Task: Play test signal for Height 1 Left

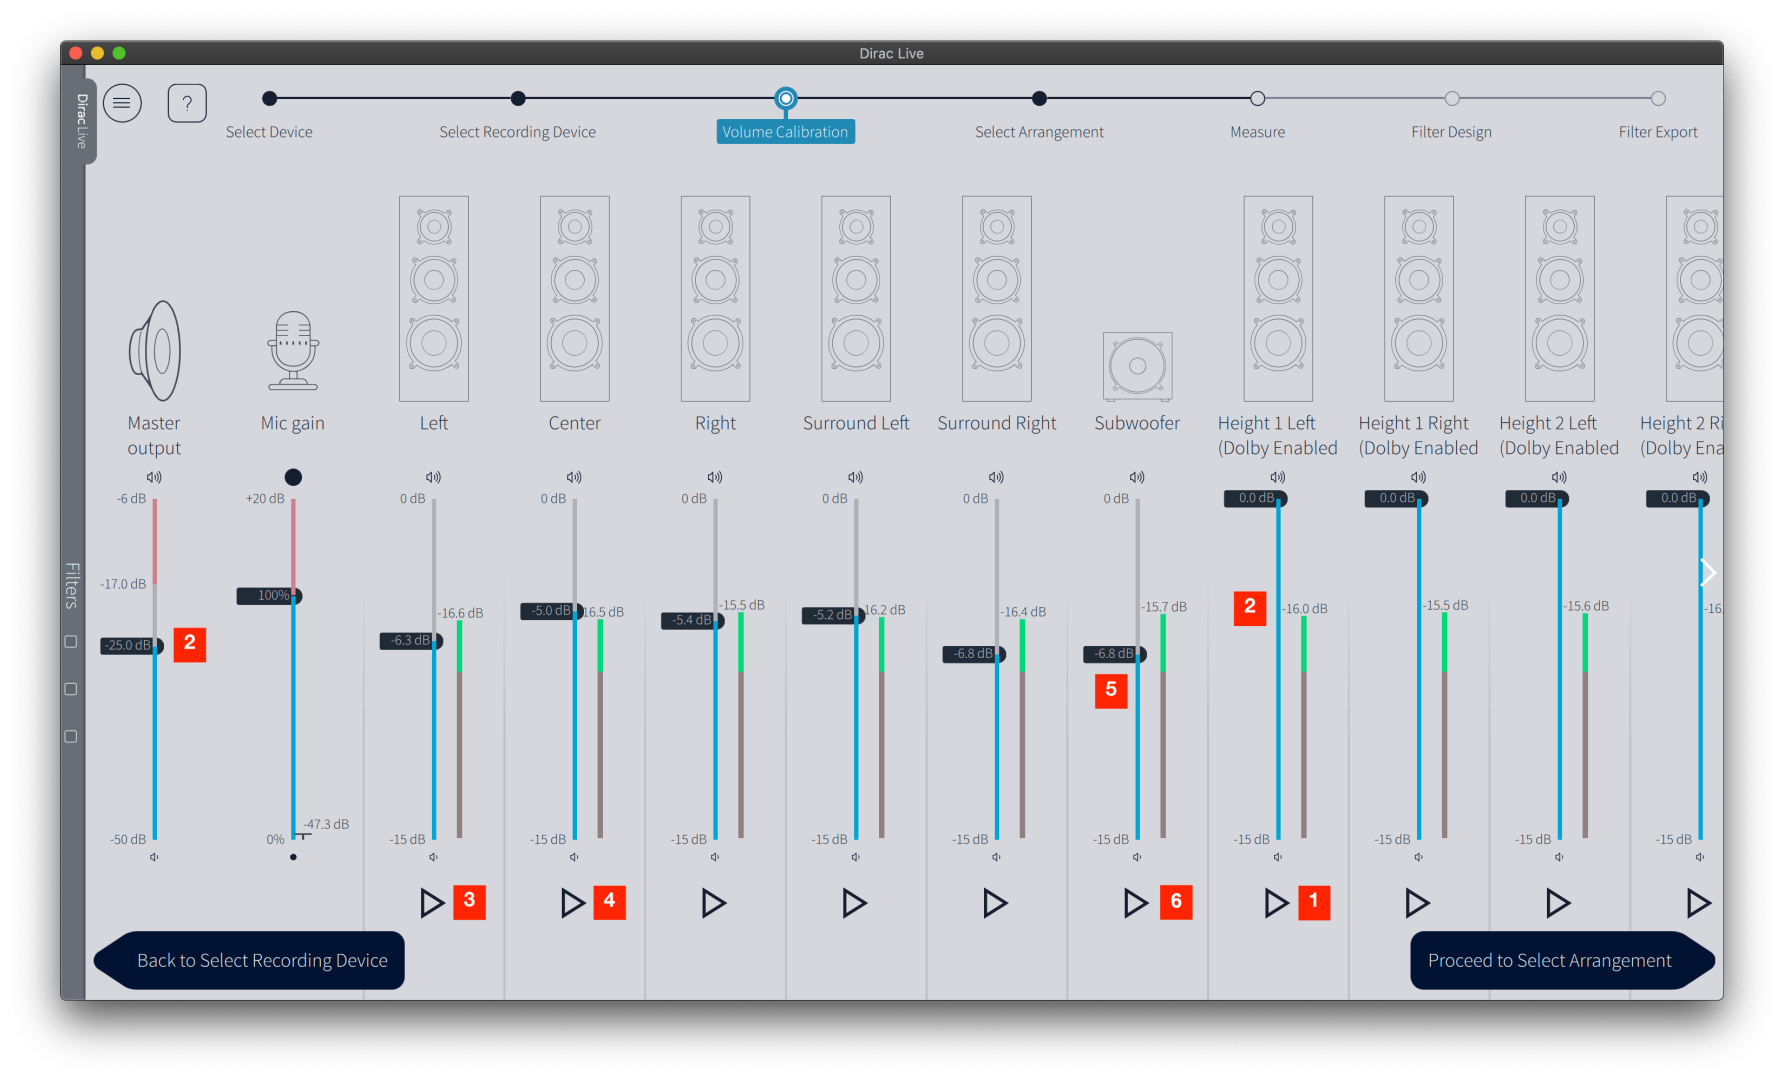Action: [1276, 903]
